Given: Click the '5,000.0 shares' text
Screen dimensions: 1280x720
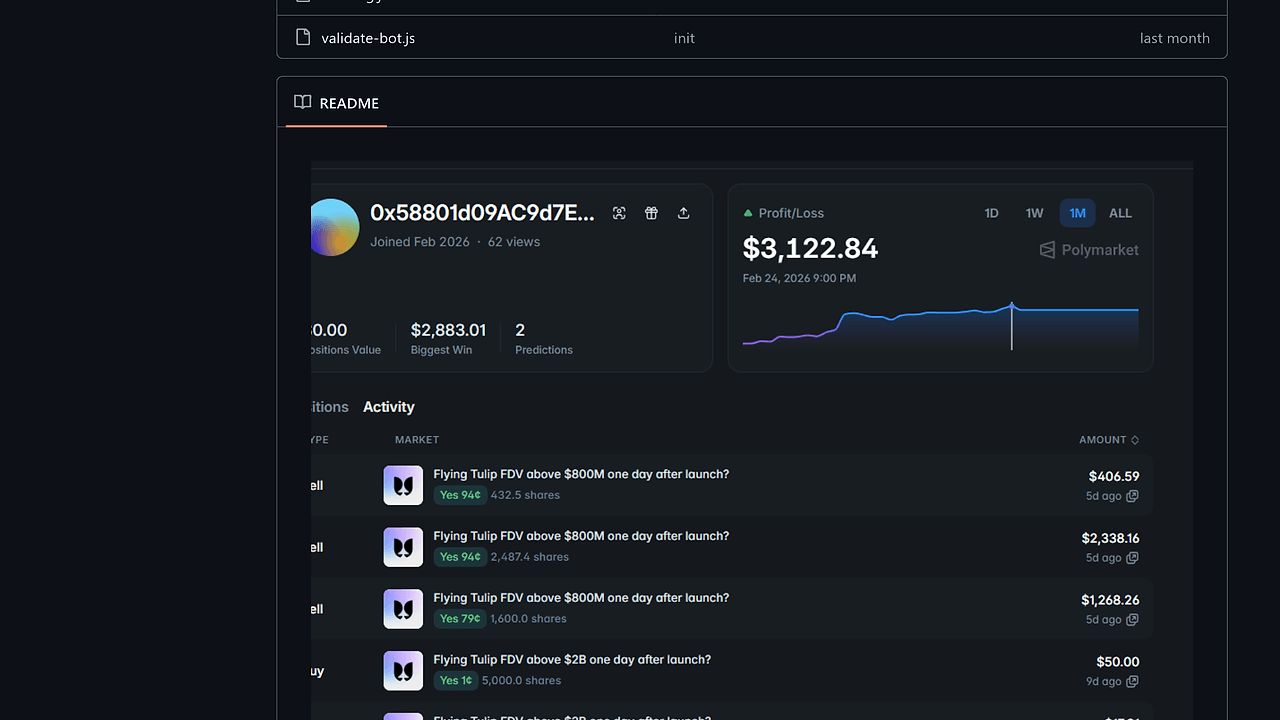Looking at the screenshot, I should pyautogui.click(x=521, y=681).
